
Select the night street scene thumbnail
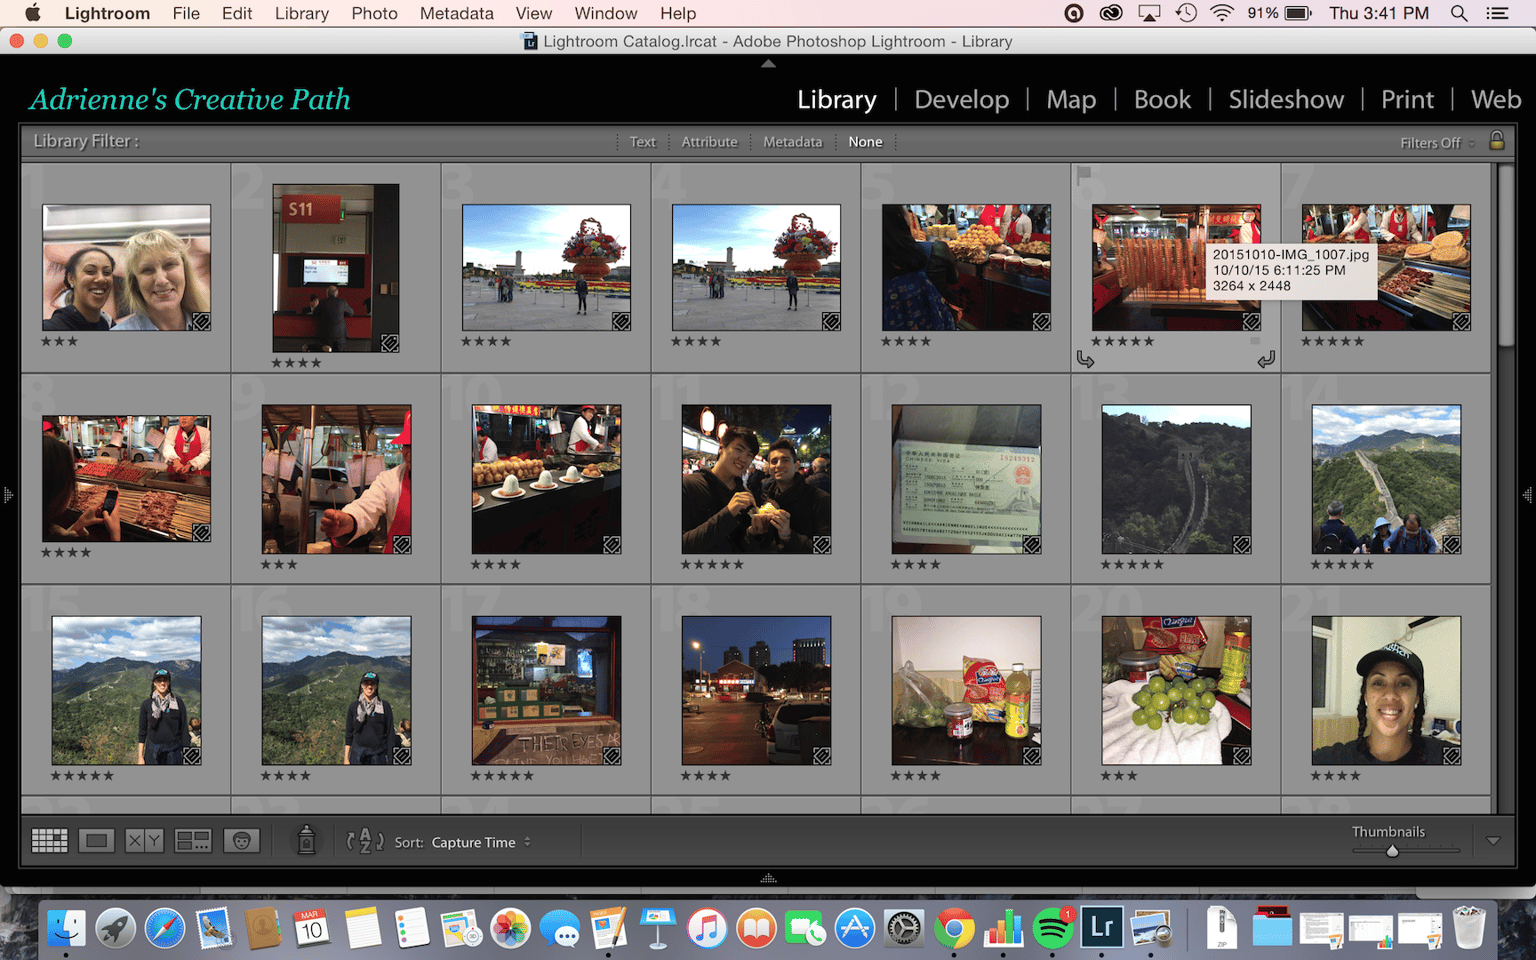tap(756, 690)
